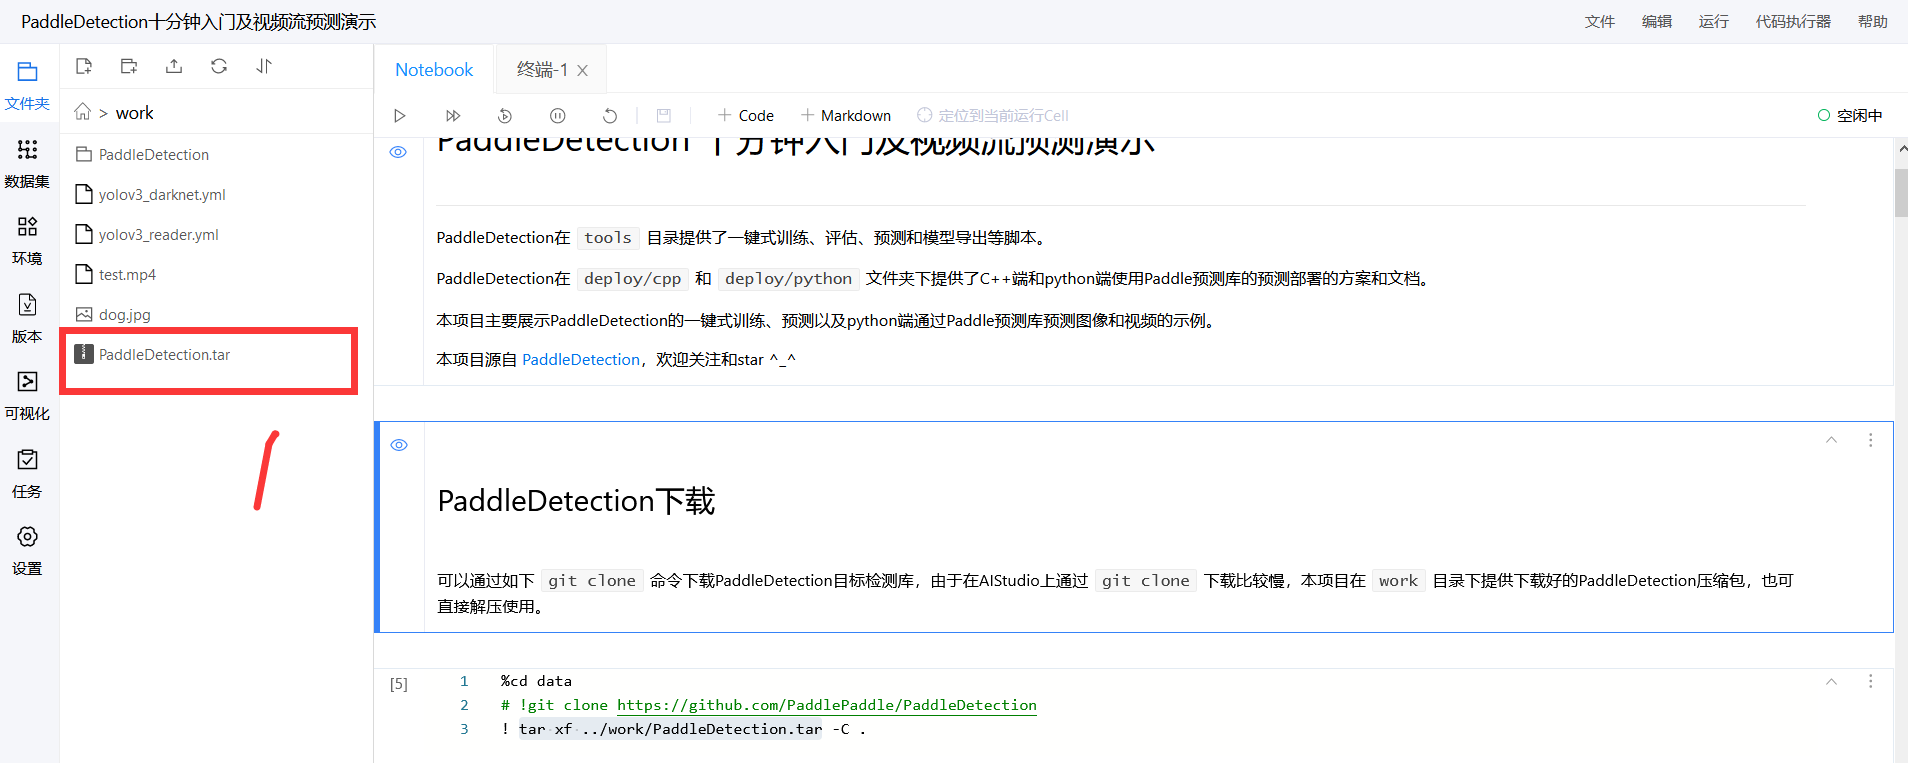Collapse the PaddleDetection下载 cell
Viewport: 1908px width, 763px height.
(x=1831, y=440)
